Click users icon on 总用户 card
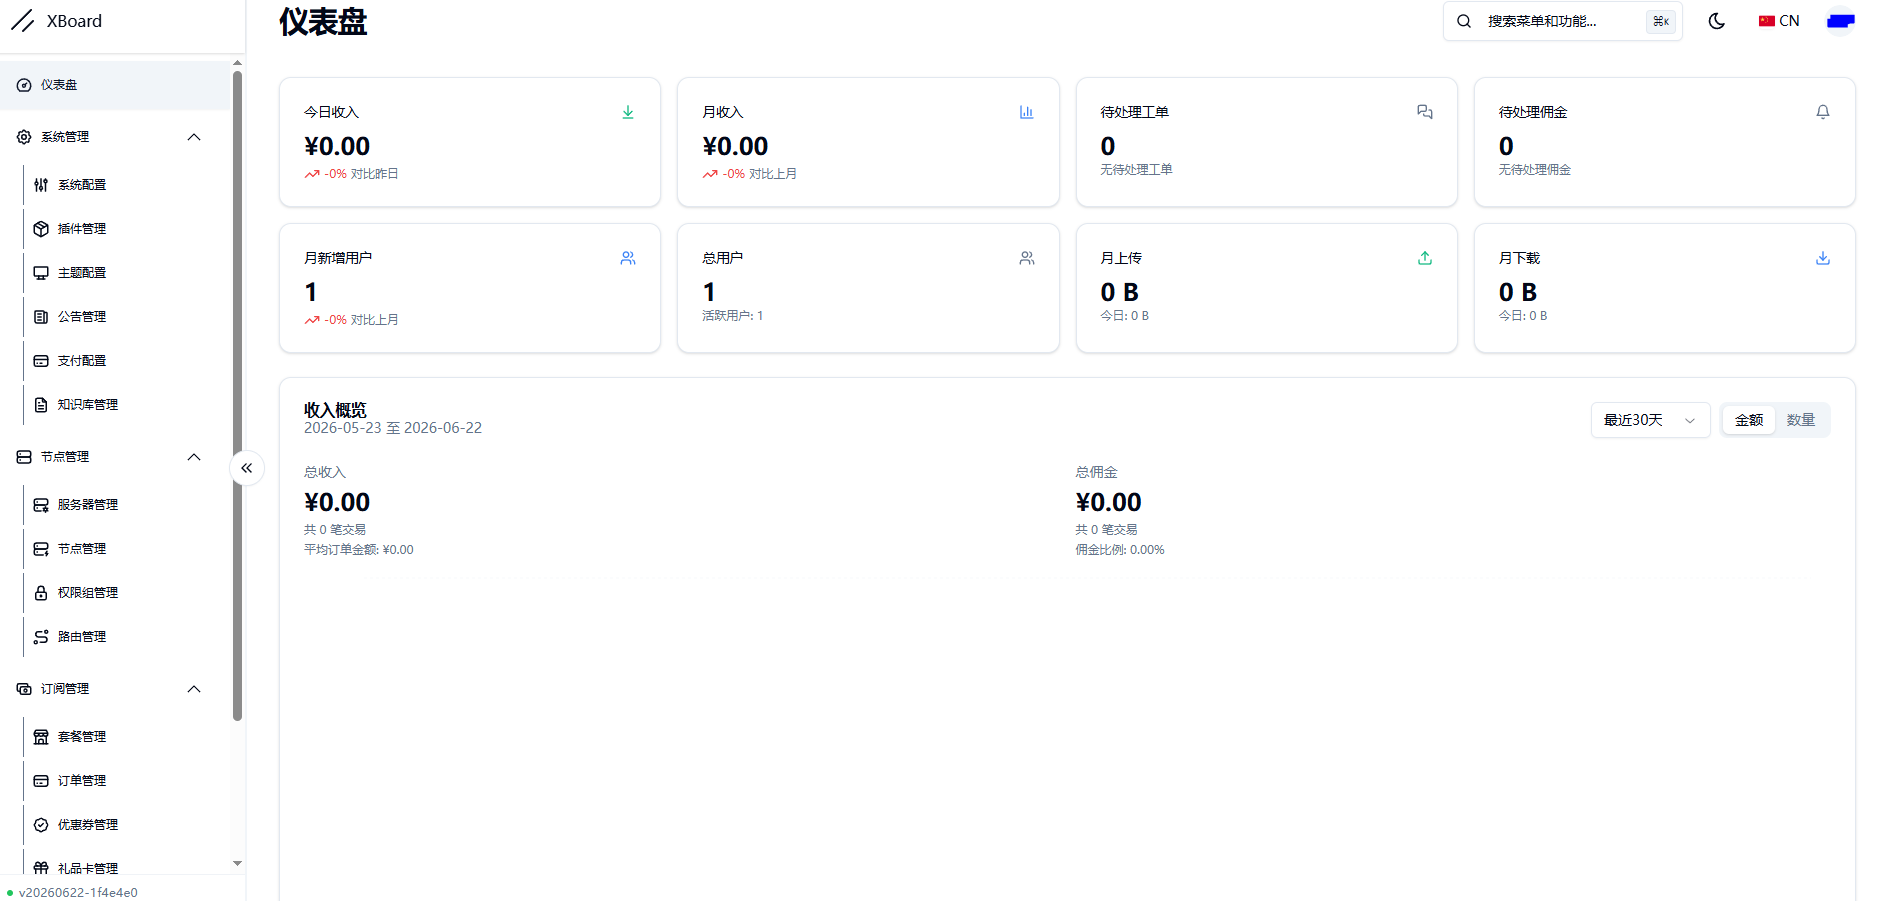The height and width of the screenshot is (901, 1878). 1027,258
